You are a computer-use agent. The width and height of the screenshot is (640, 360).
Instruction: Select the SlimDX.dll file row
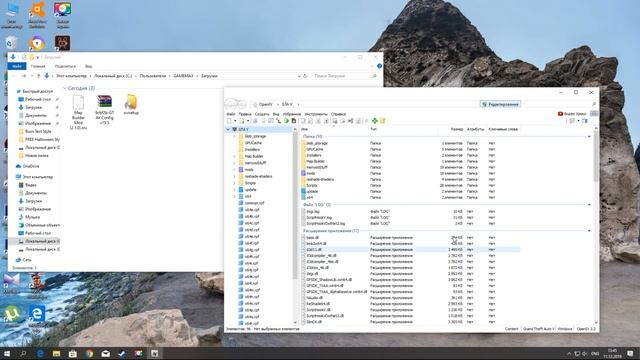coord(410,322)
